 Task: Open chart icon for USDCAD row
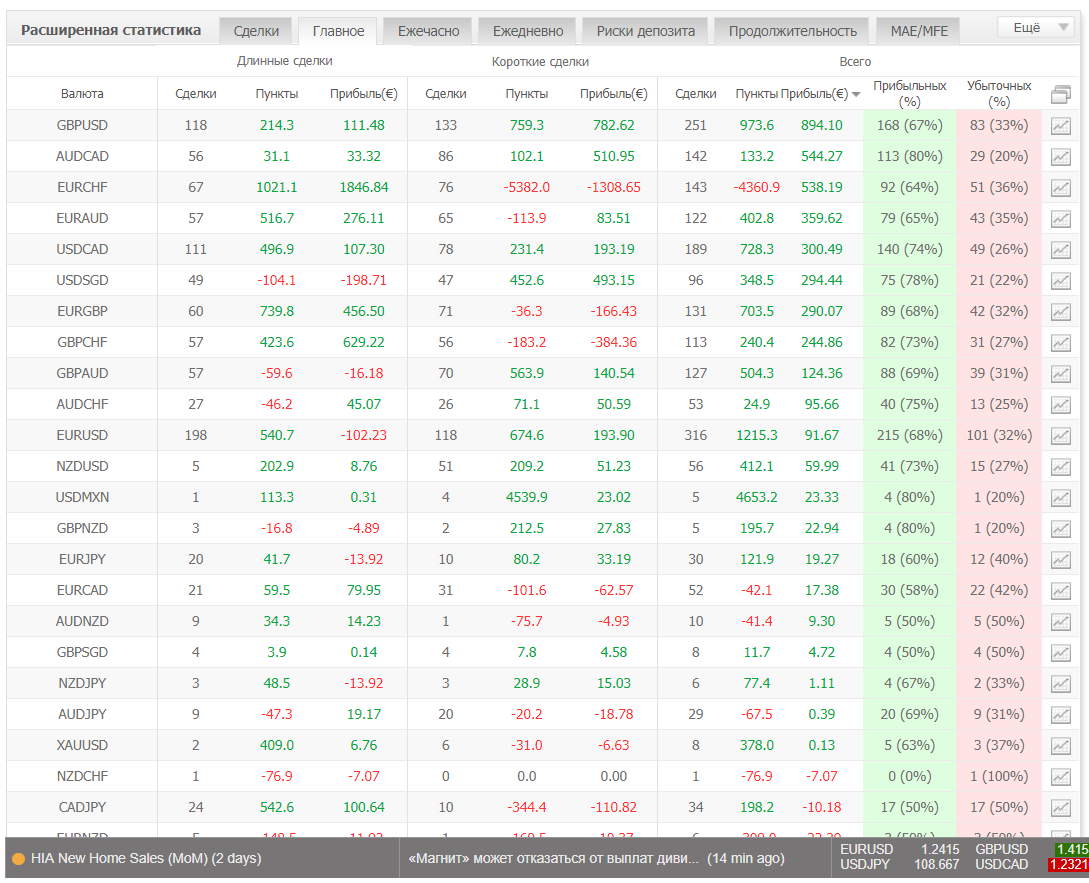point(1060,249)
